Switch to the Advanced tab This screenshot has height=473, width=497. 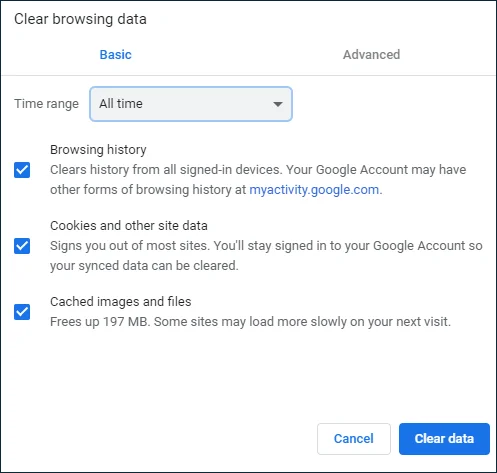pyautogui.click(x=371, y=54)
